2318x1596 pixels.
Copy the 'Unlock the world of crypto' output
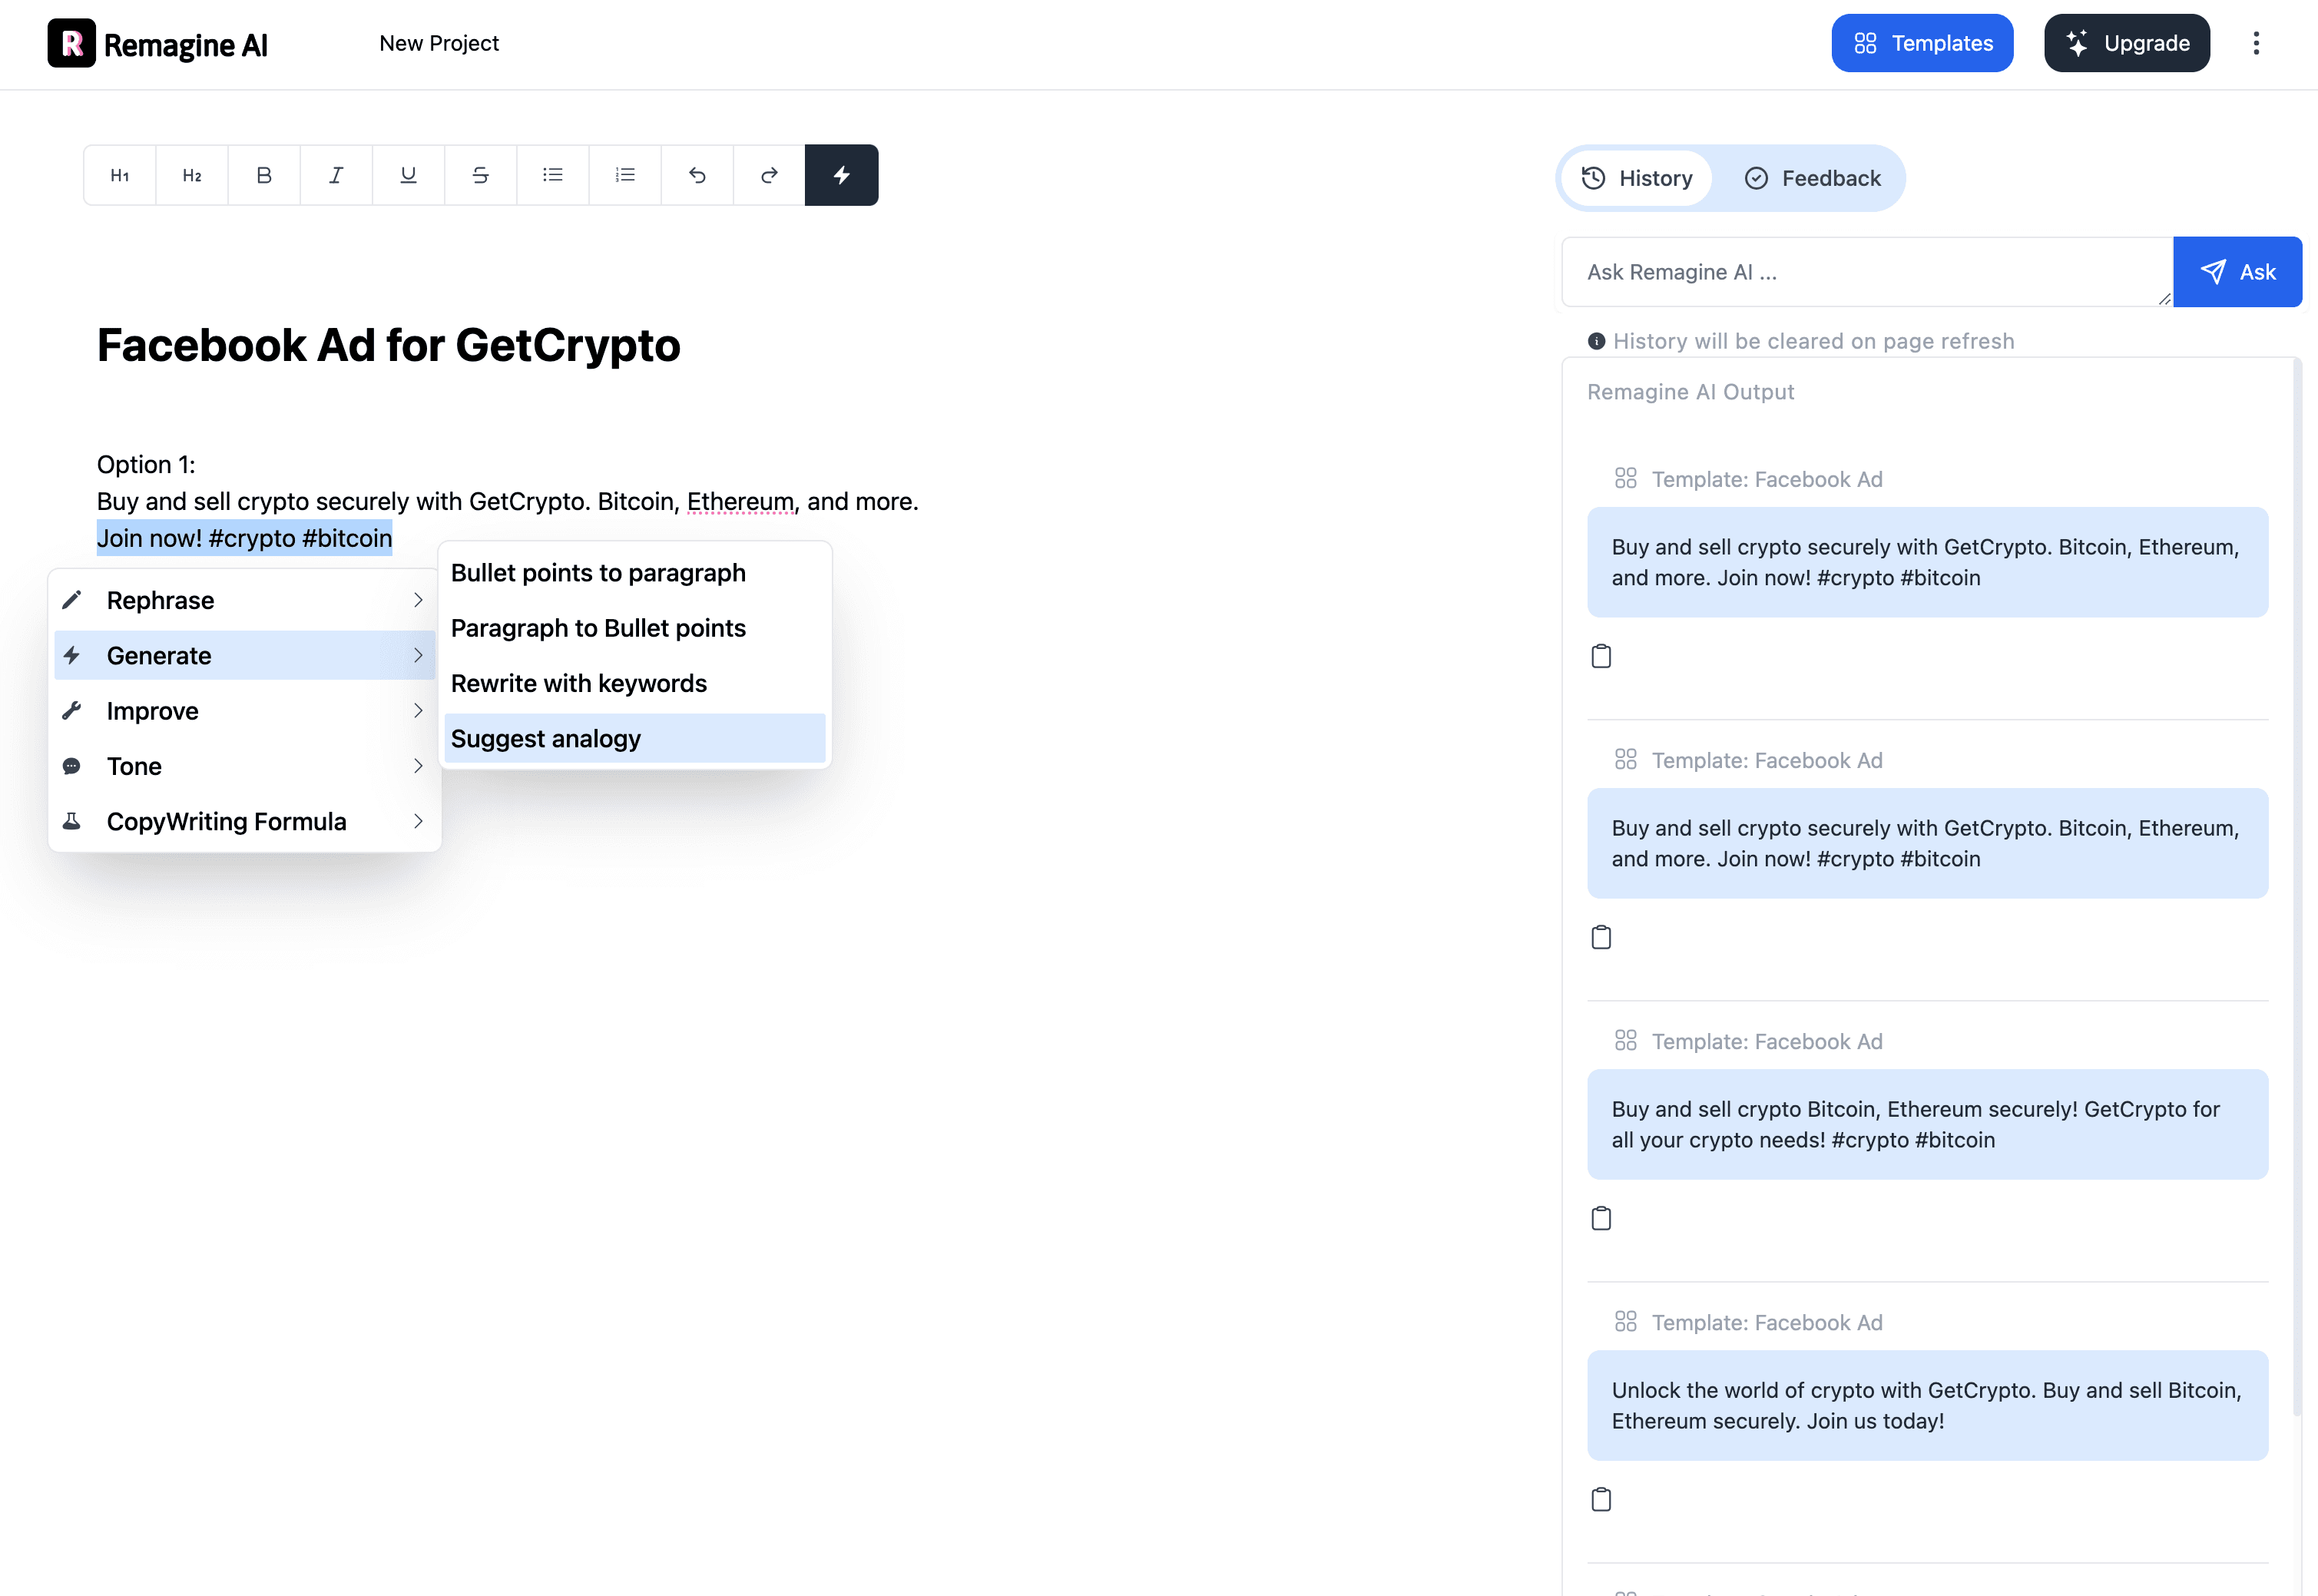[1601, 1499]
